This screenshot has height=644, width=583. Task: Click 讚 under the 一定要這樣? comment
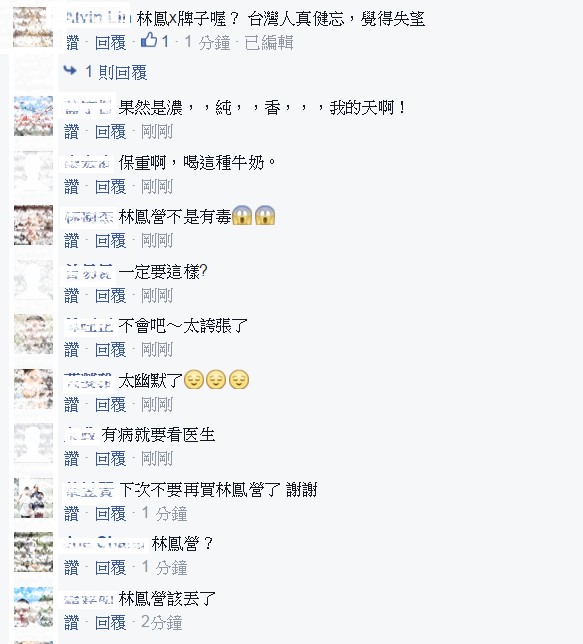pos(71,296)
